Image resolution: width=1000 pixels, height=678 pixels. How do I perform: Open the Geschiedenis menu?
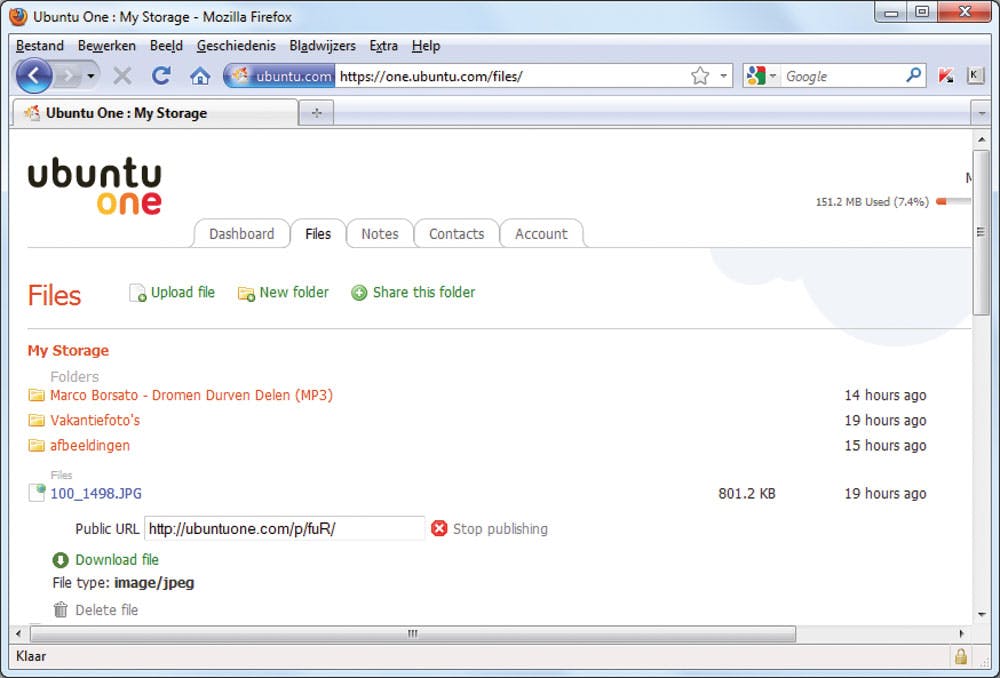[236, 46]
